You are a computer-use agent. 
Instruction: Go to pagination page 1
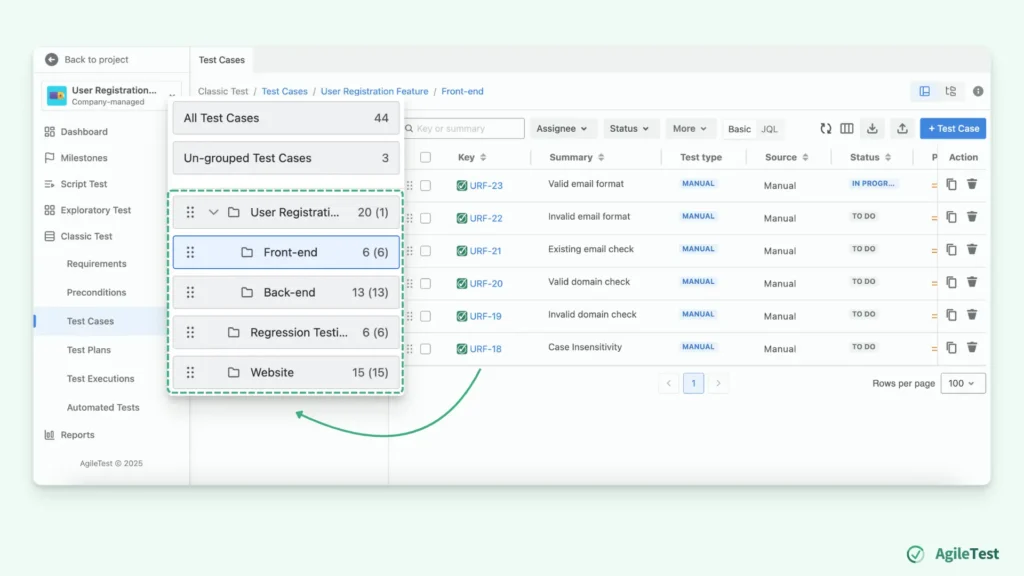coord(694,383)
